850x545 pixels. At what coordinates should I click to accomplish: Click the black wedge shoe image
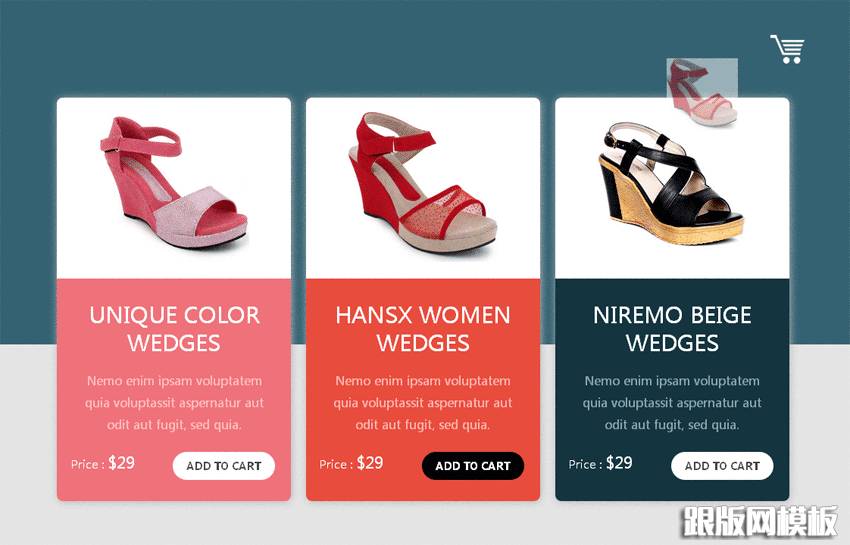click(671, 183)
